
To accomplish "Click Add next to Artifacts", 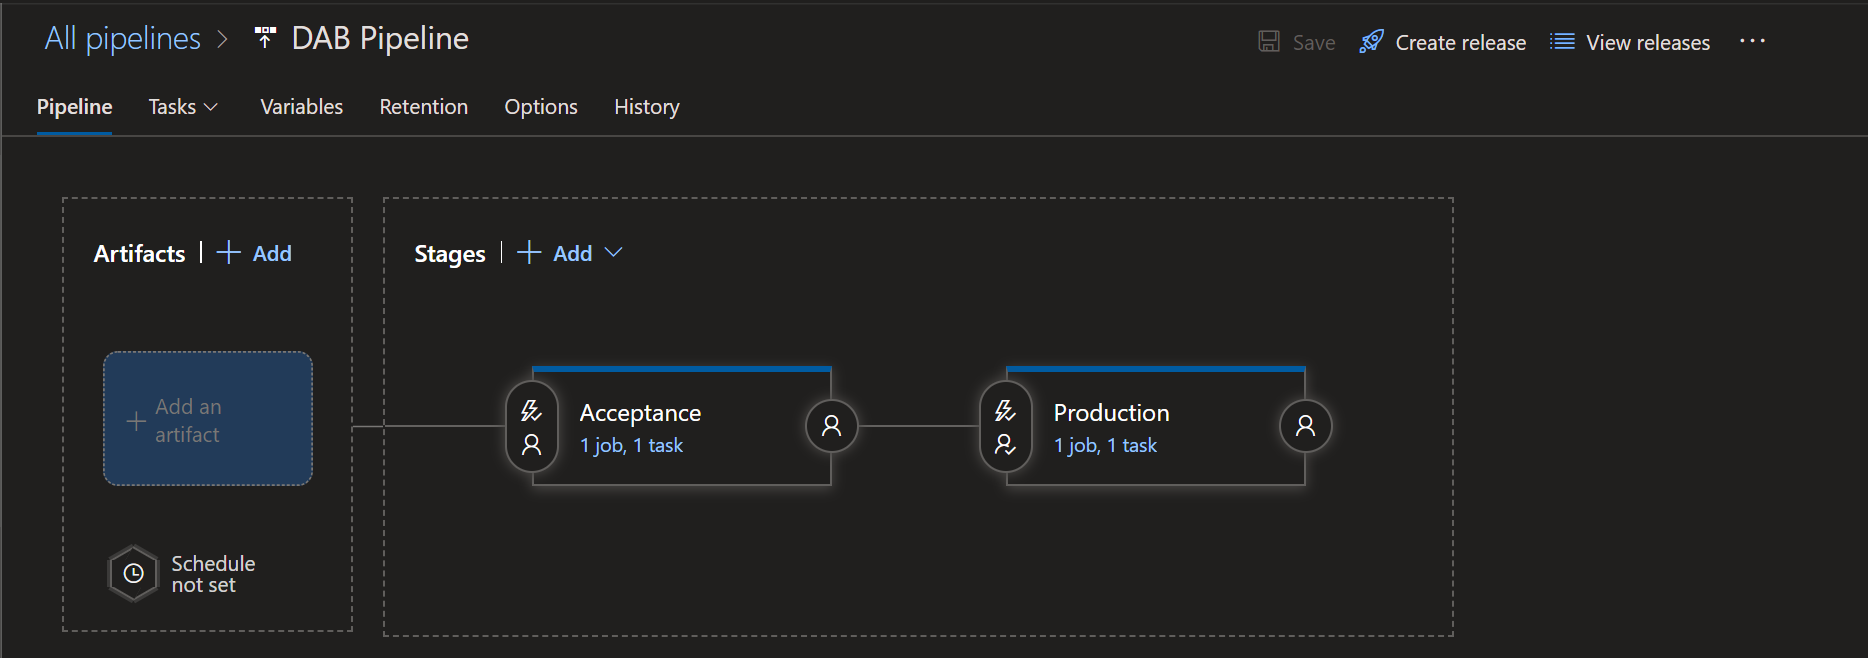I will coord(256,254).
